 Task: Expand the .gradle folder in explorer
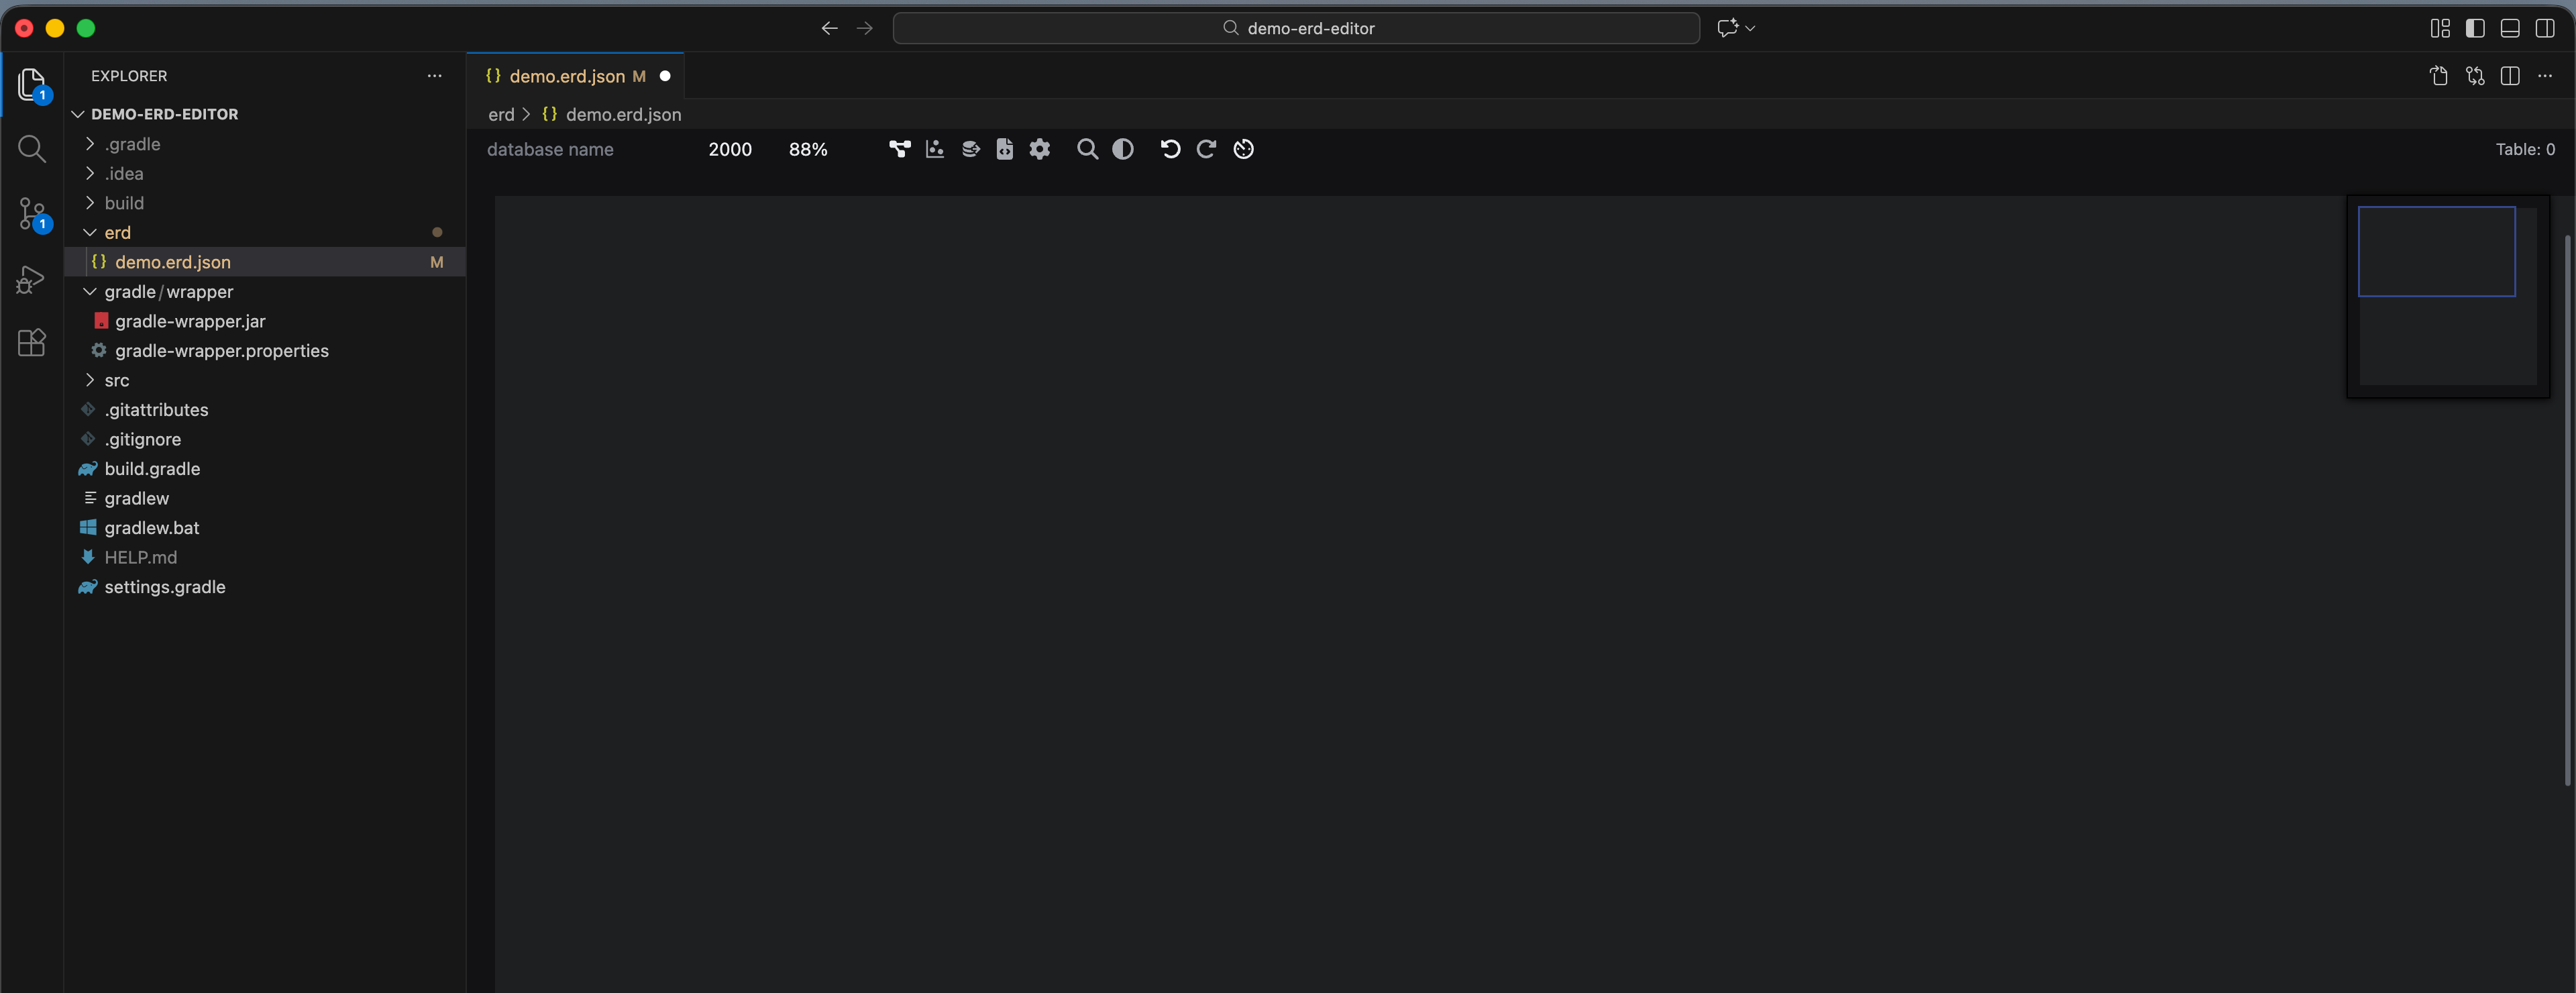tap(132, 144)
